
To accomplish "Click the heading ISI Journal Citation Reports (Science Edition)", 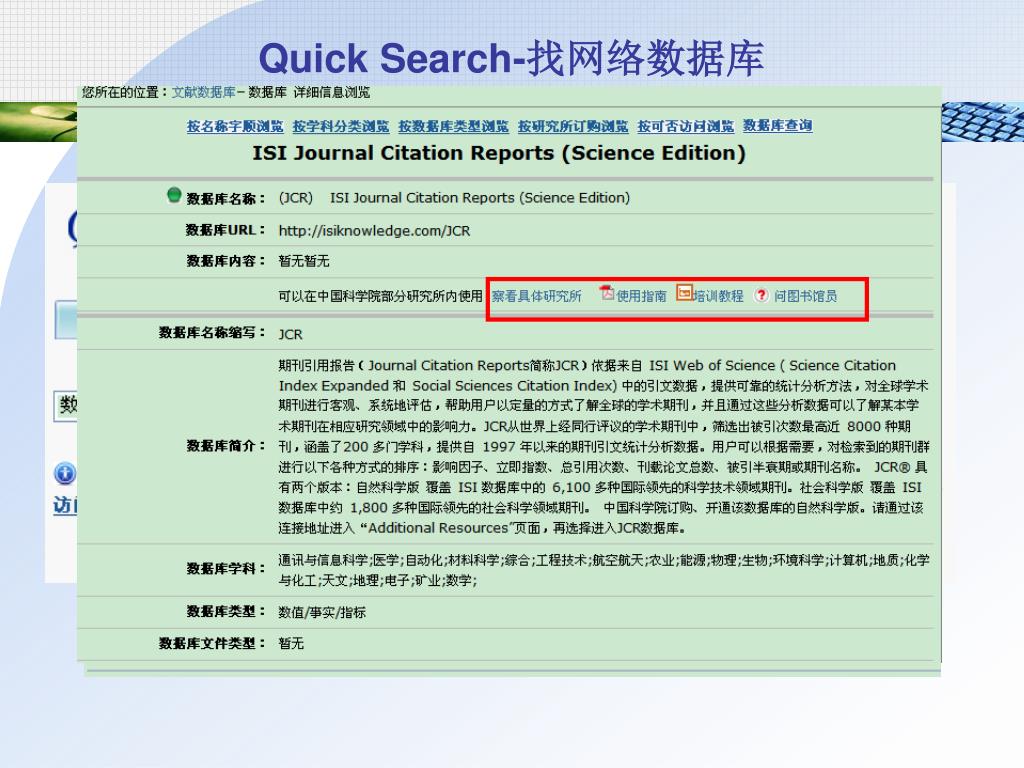I will [499, 153].
